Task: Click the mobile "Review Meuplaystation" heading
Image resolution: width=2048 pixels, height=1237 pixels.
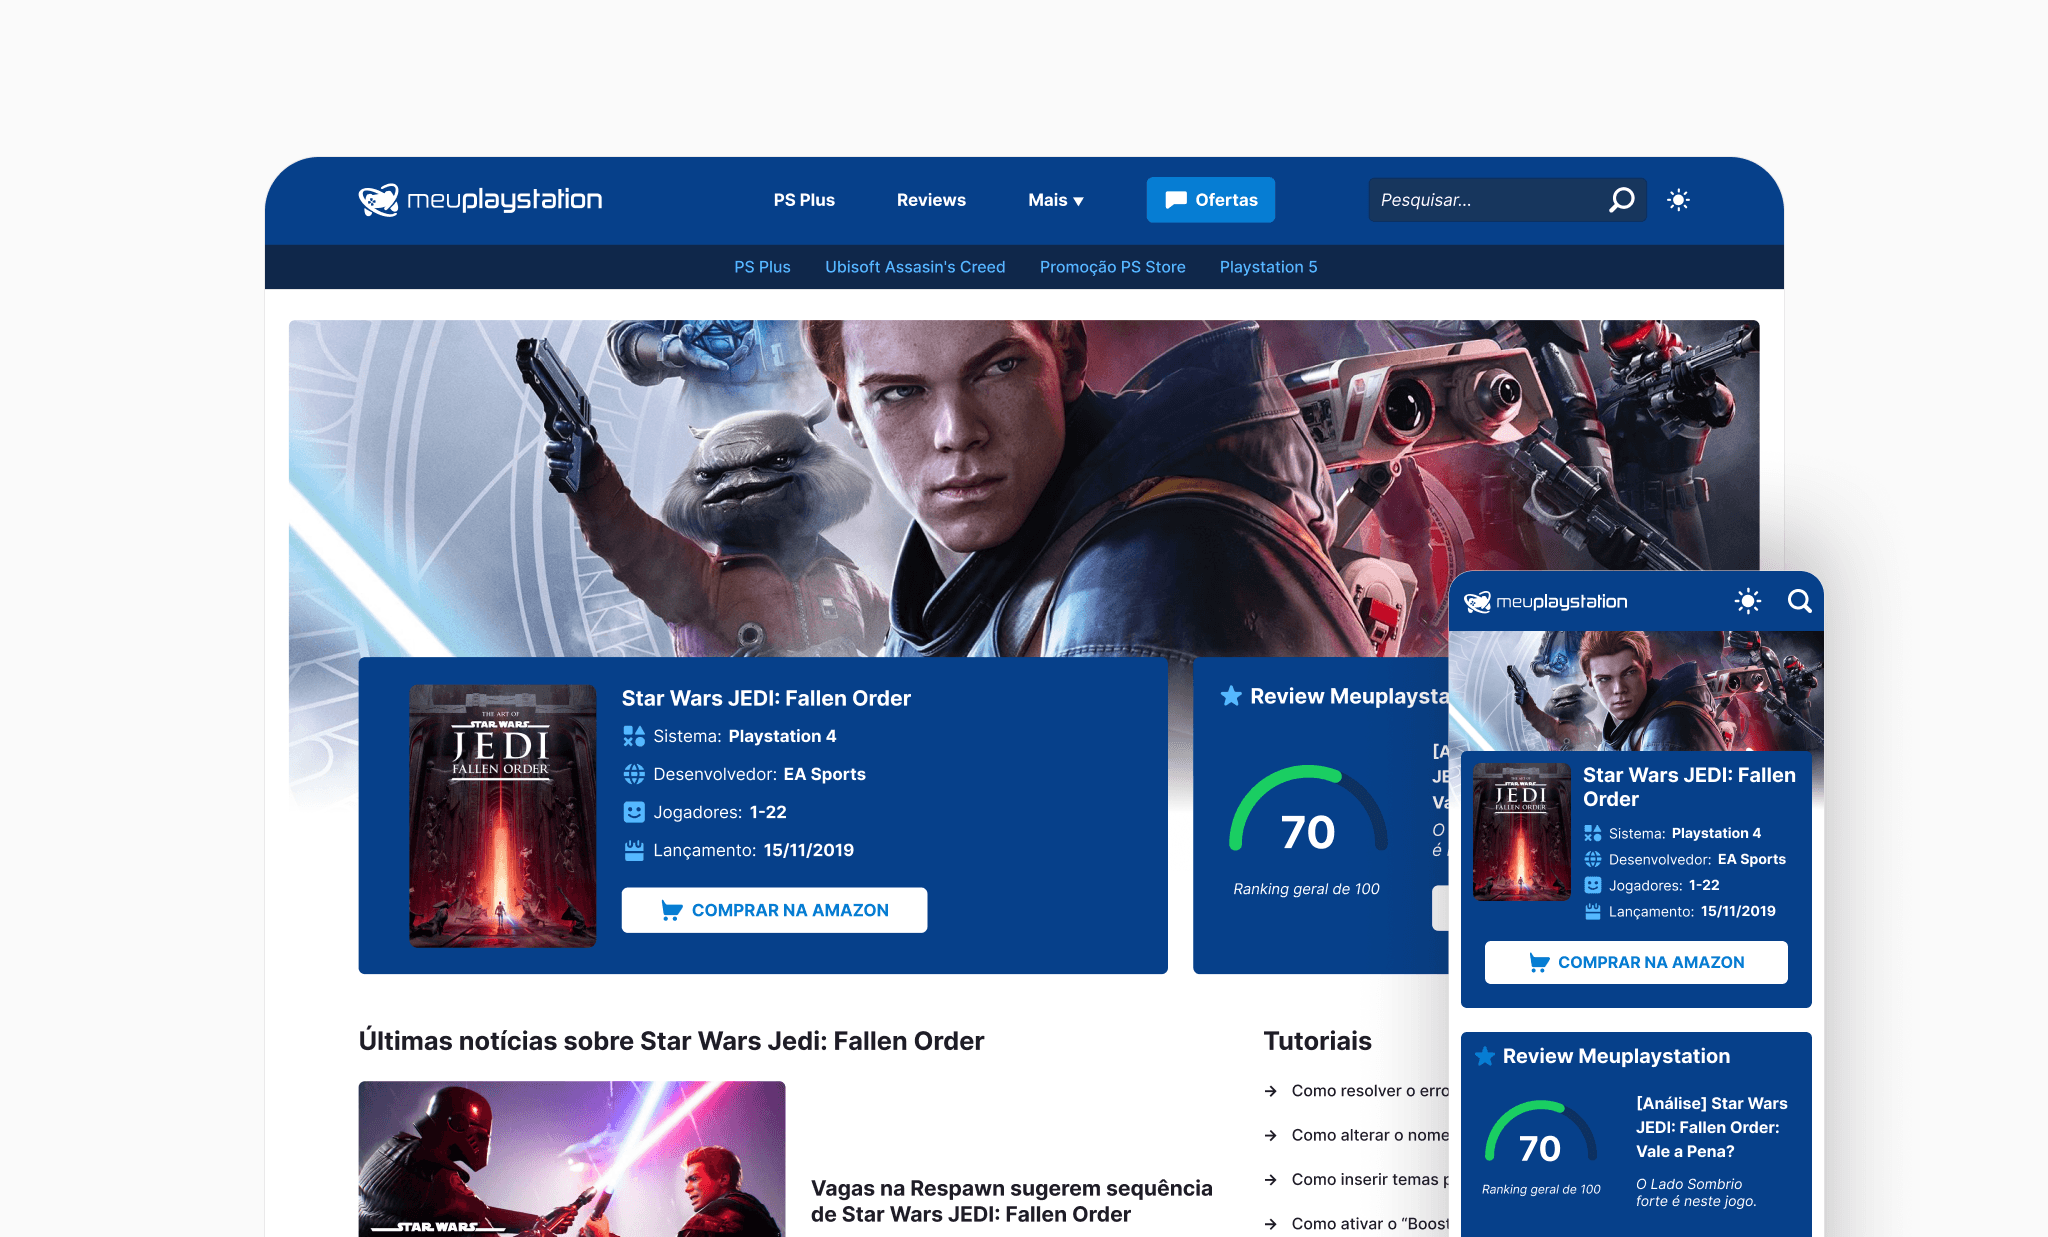Action: pyautogui.click(x=1616, y=1056)
